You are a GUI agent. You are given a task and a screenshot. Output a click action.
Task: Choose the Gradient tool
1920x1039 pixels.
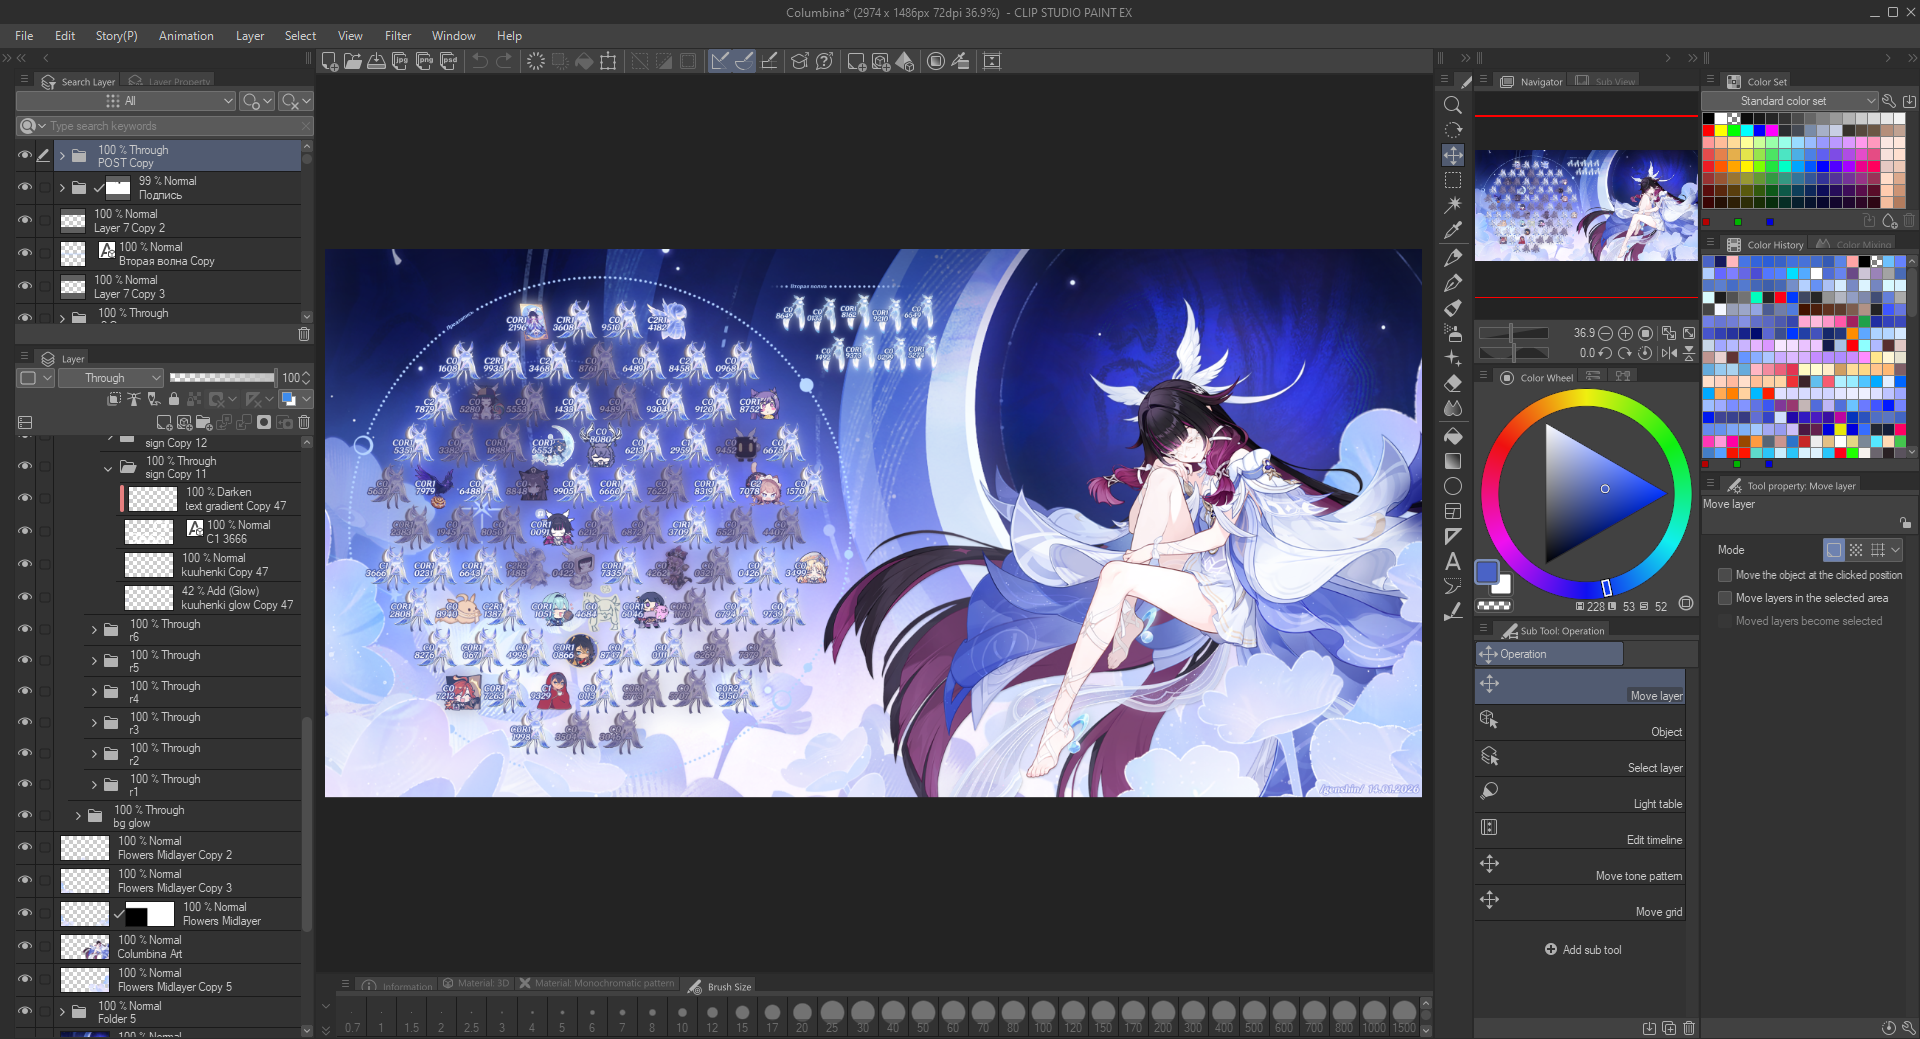click(1453, 461)
